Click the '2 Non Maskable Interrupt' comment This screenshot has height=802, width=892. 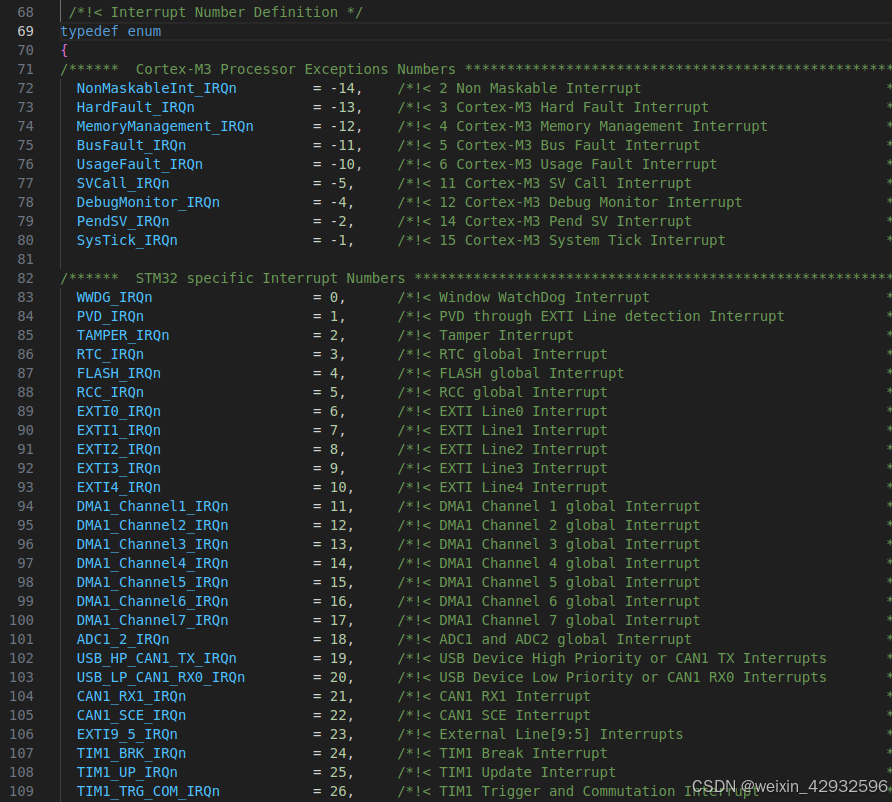pyautogui.click(x=540, y=88)
